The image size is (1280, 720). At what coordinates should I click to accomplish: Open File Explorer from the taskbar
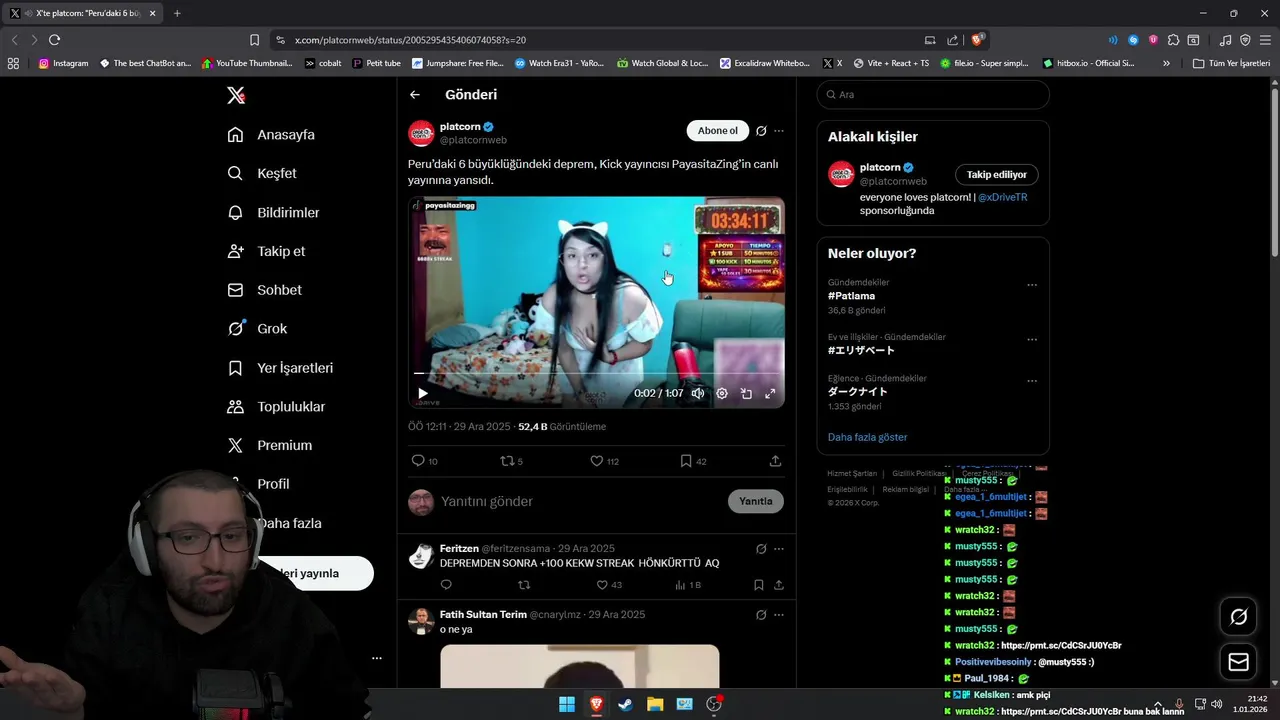pyautogui.click(x=655, y=704)
